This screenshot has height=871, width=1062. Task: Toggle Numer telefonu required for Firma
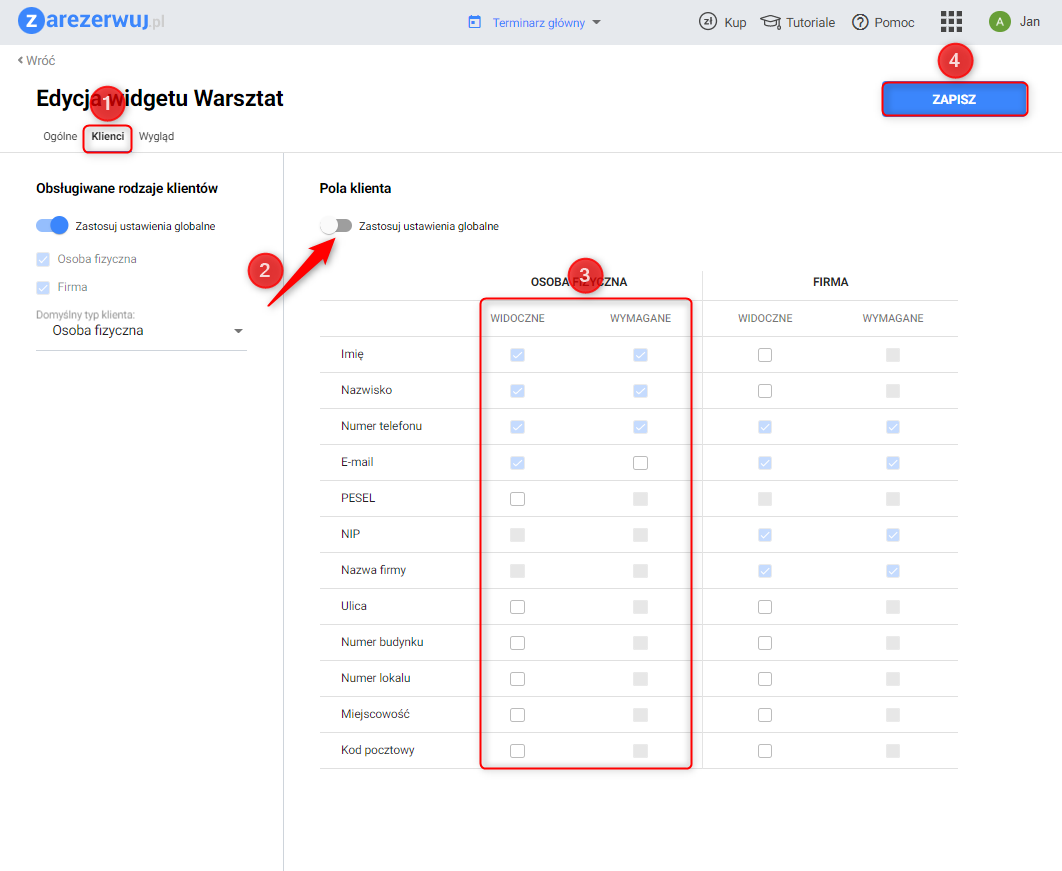(893, 427)
